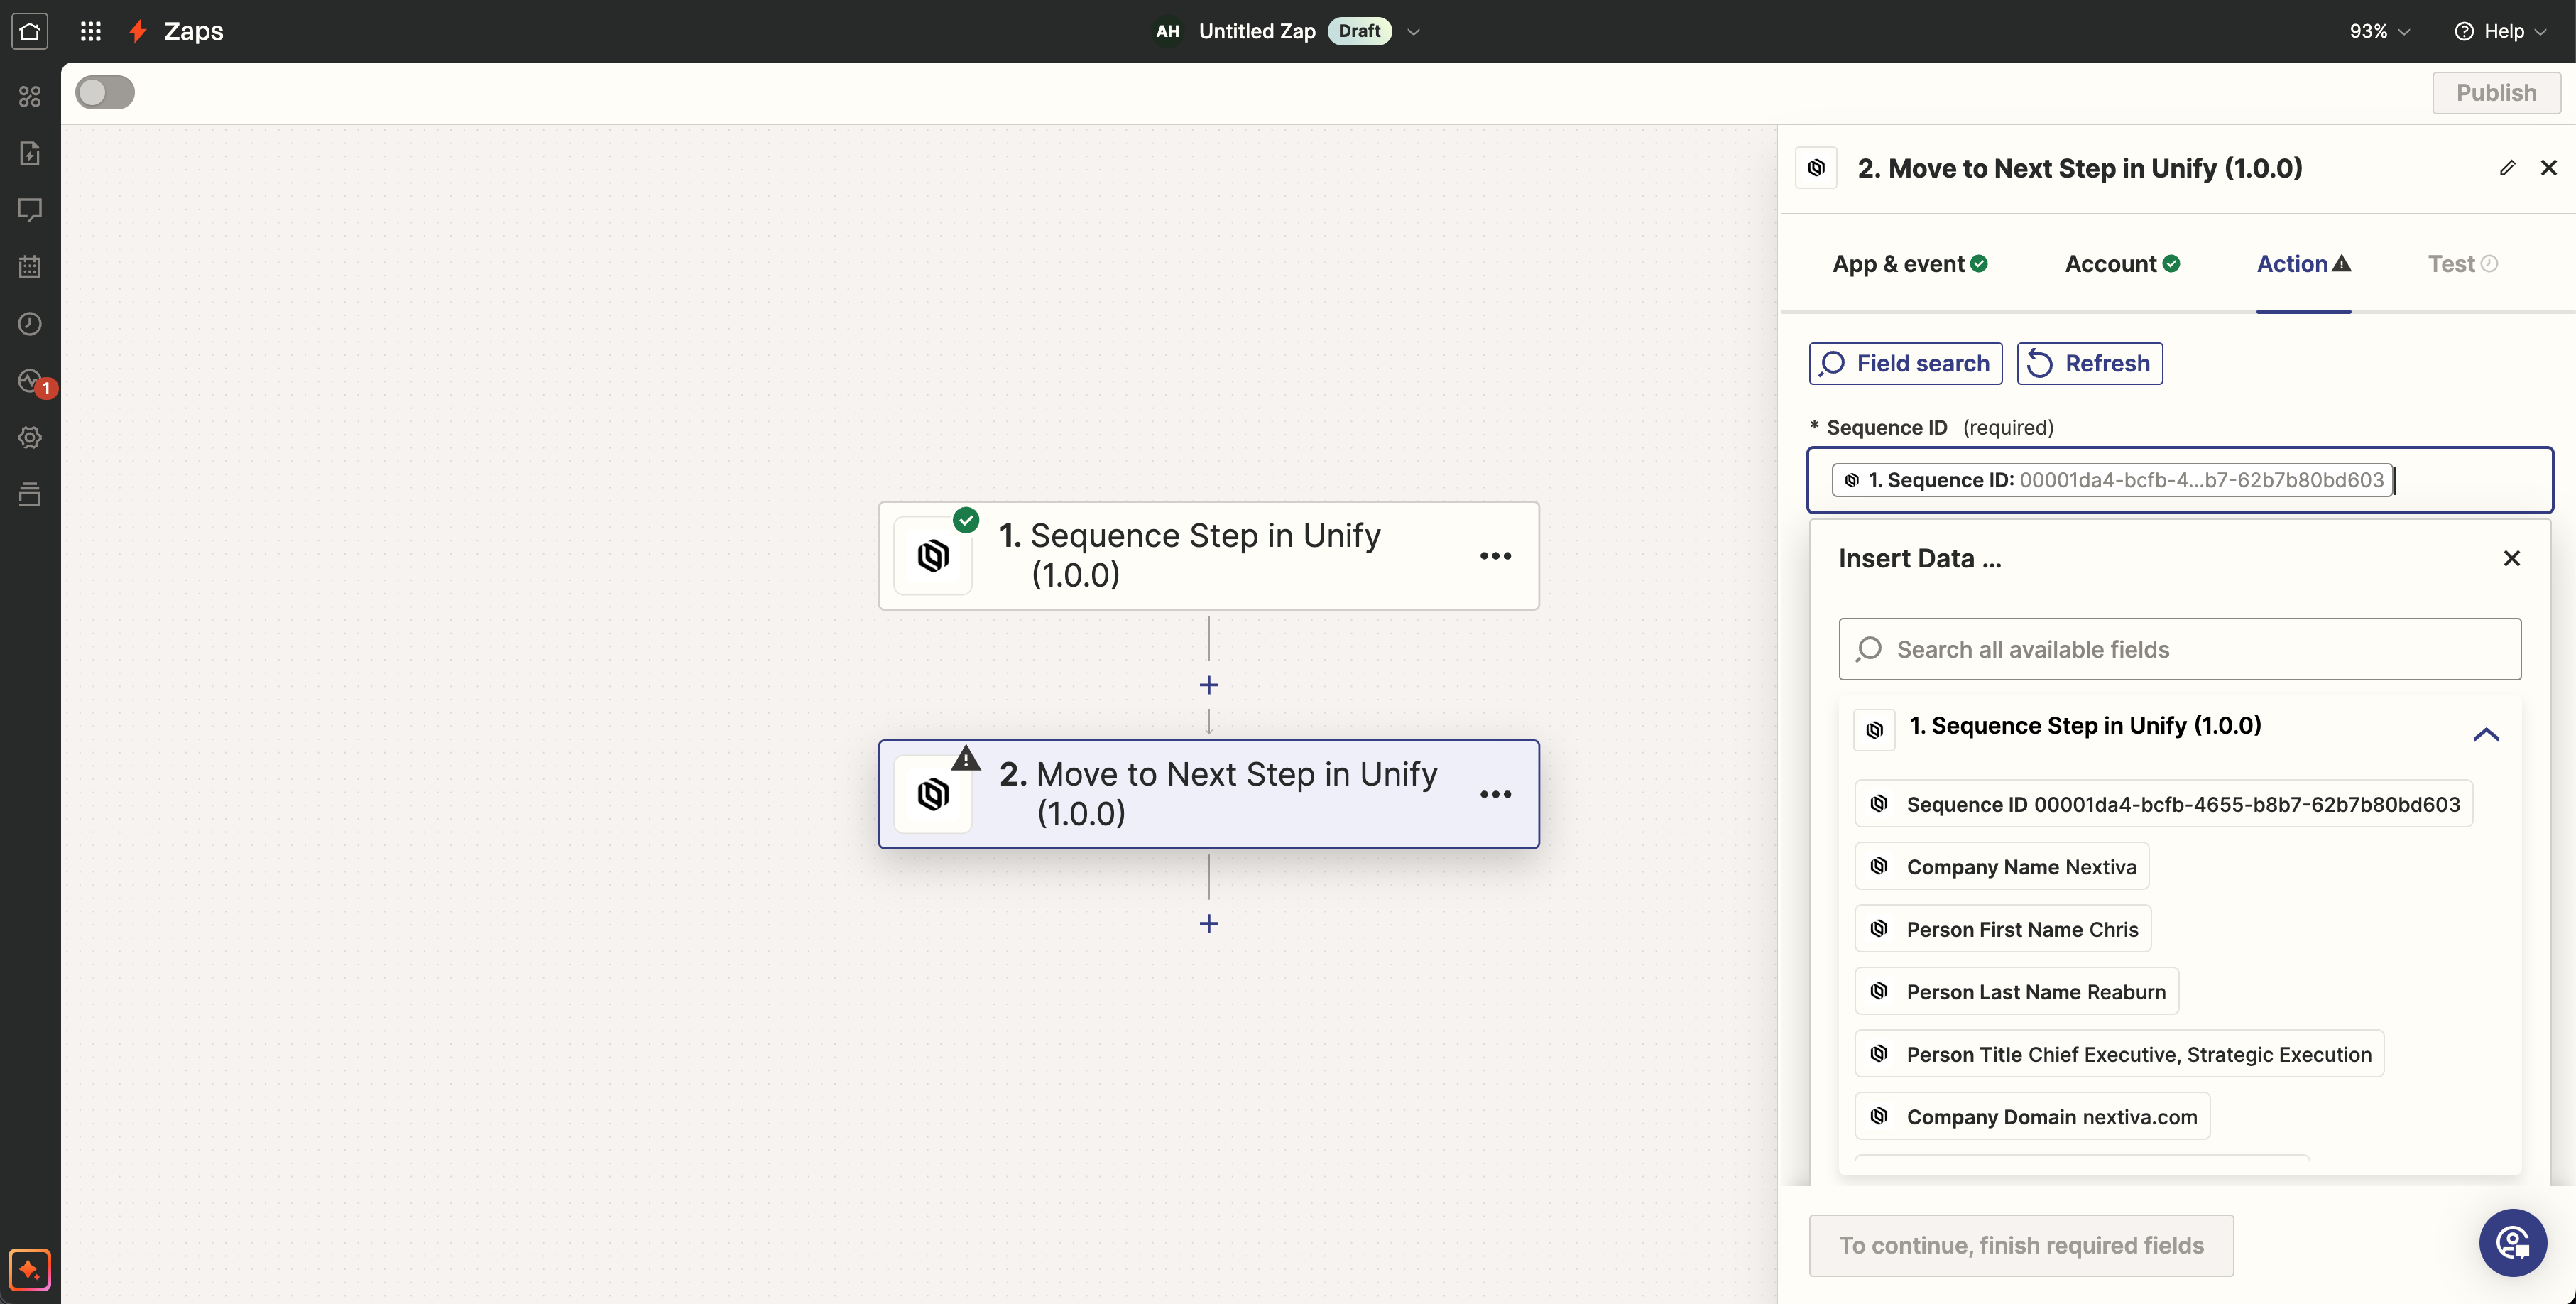Flip the Zap on/off toggle switch
The height and width of the screenshot is (1304, 2576).
tap(104, 92)
